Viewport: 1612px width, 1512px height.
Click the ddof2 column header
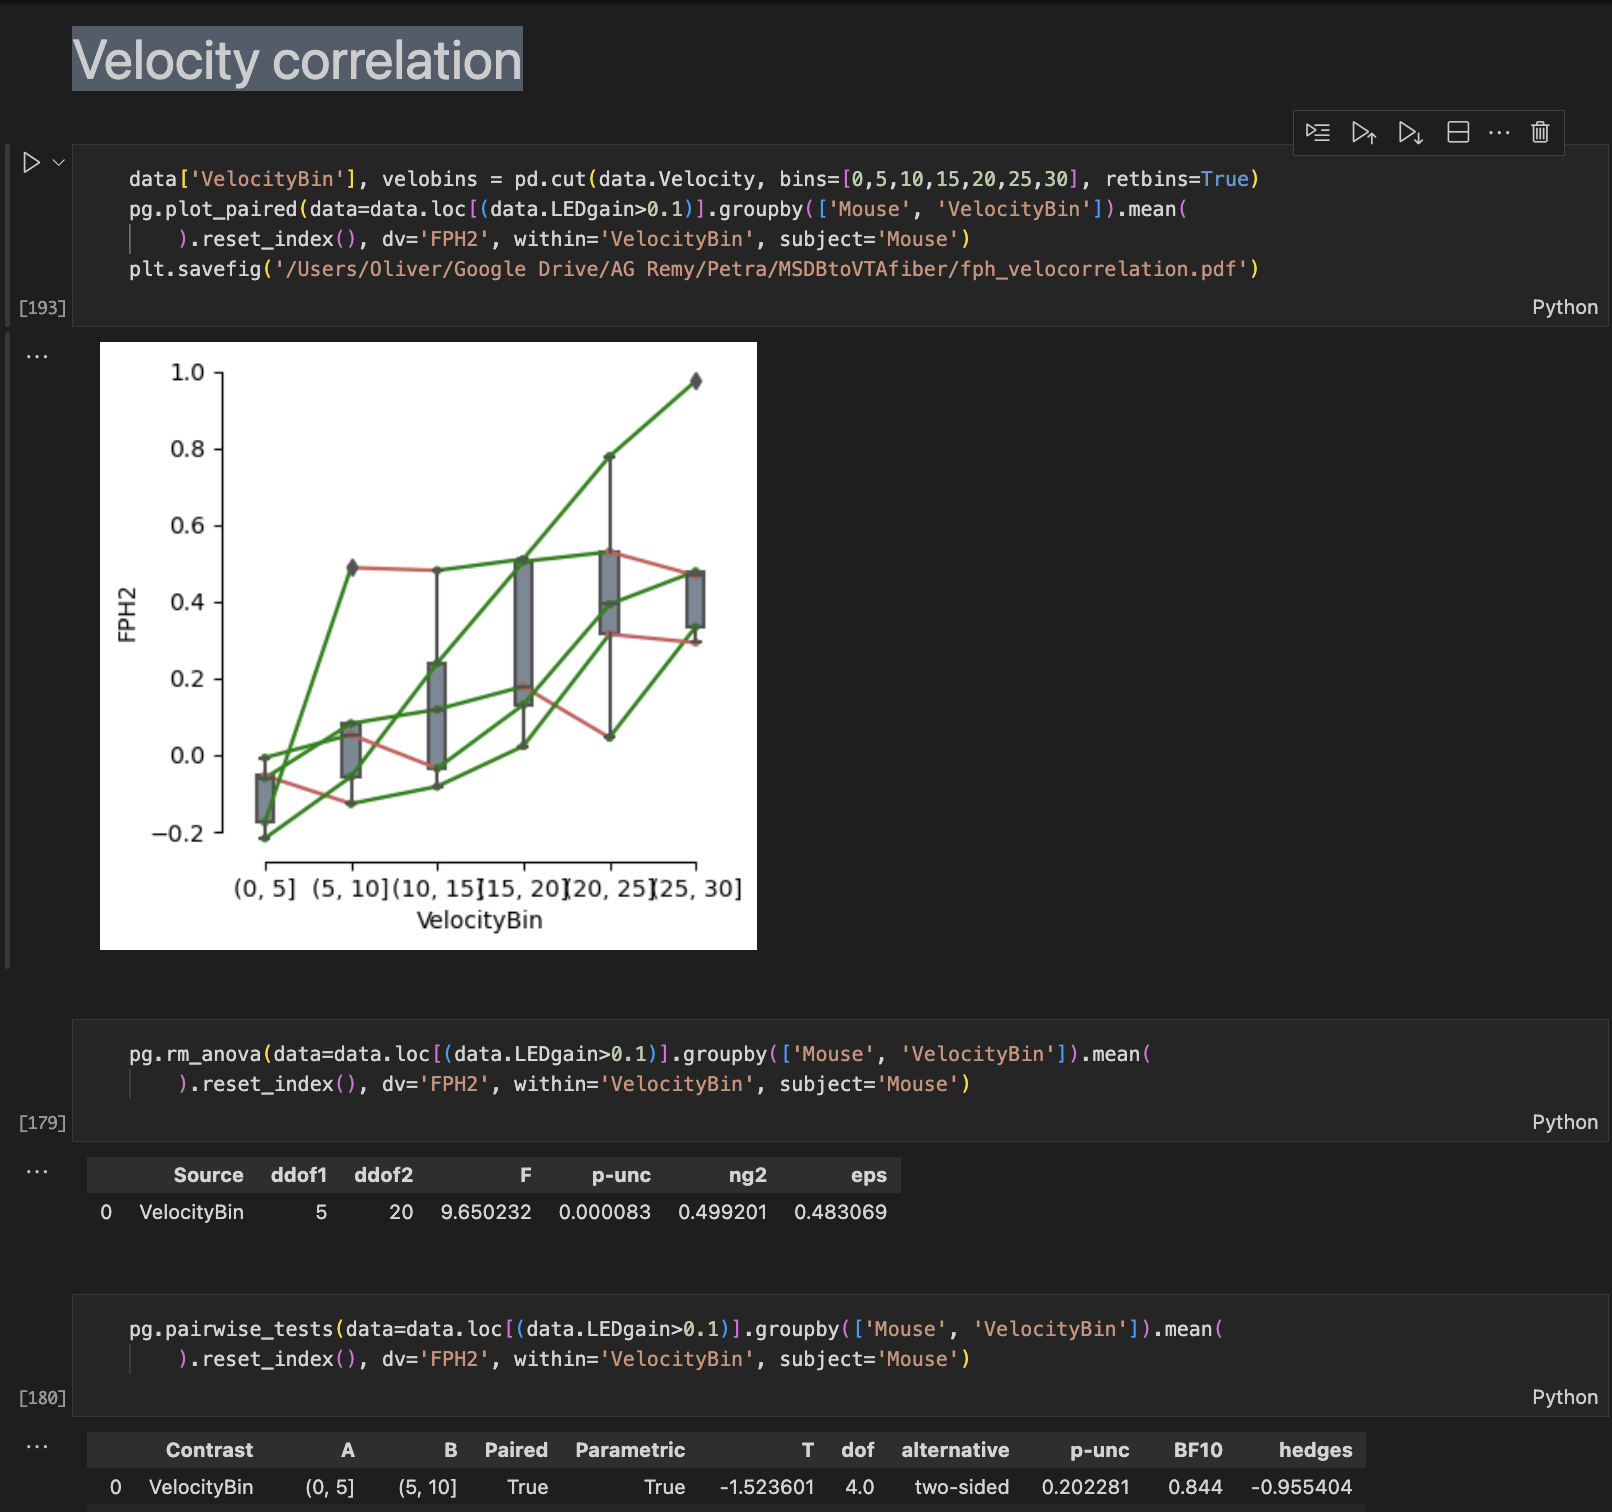(383, 1175)
